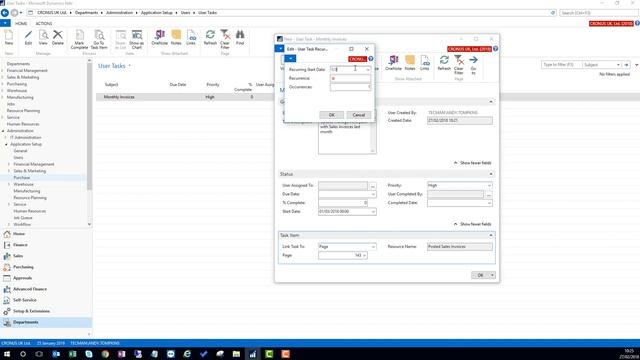640x360 pixels.
Task: Collapse the Administration tree node
Action: (x=3, y=131)
